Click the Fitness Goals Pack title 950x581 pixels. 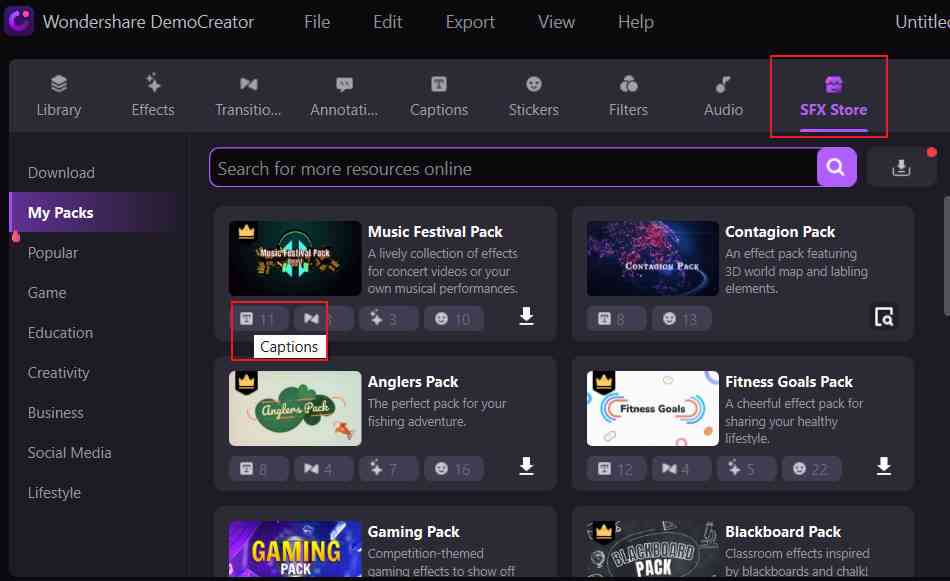789,382
